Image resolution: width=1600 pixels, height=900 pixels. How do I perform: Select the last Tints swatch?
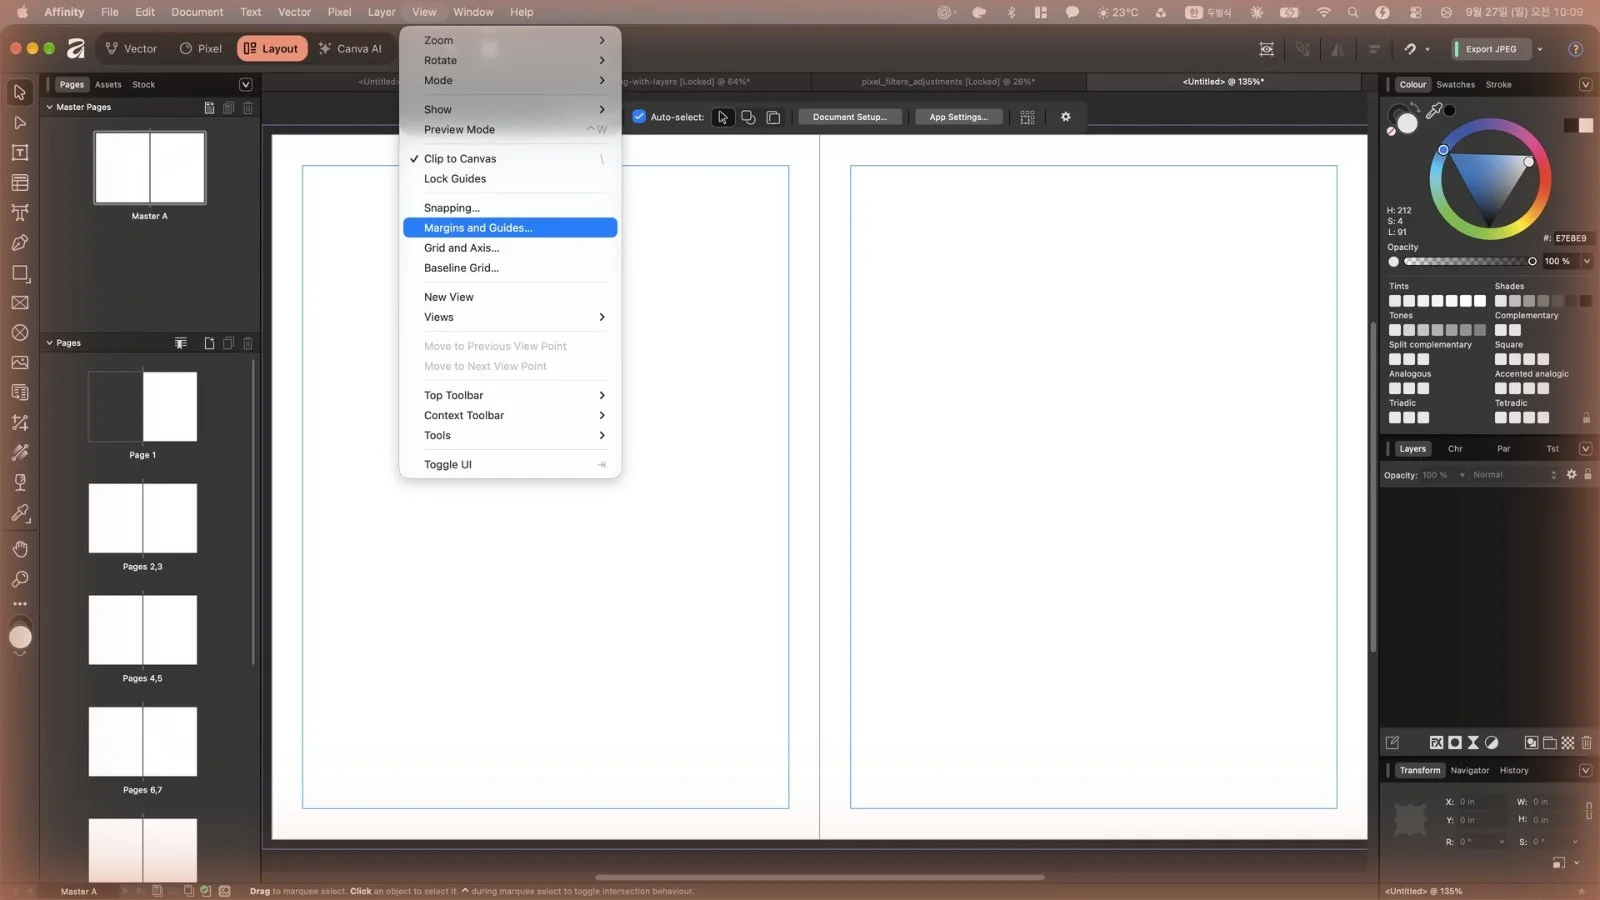click(1479, 301)
